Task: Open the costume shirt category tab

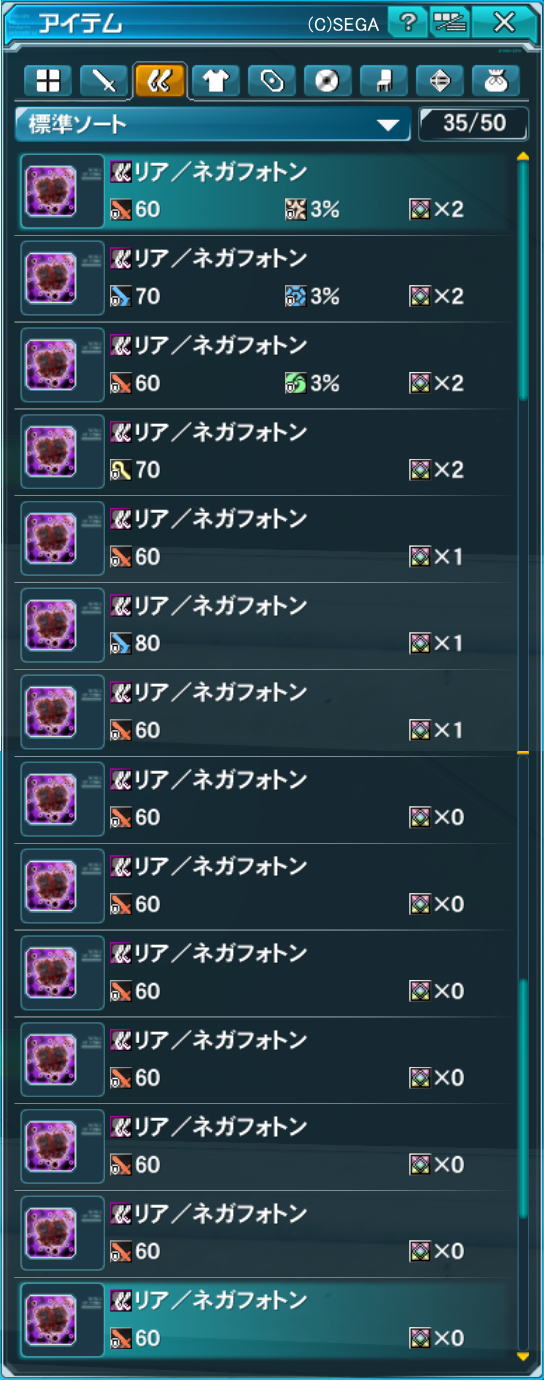Action: 215,81
